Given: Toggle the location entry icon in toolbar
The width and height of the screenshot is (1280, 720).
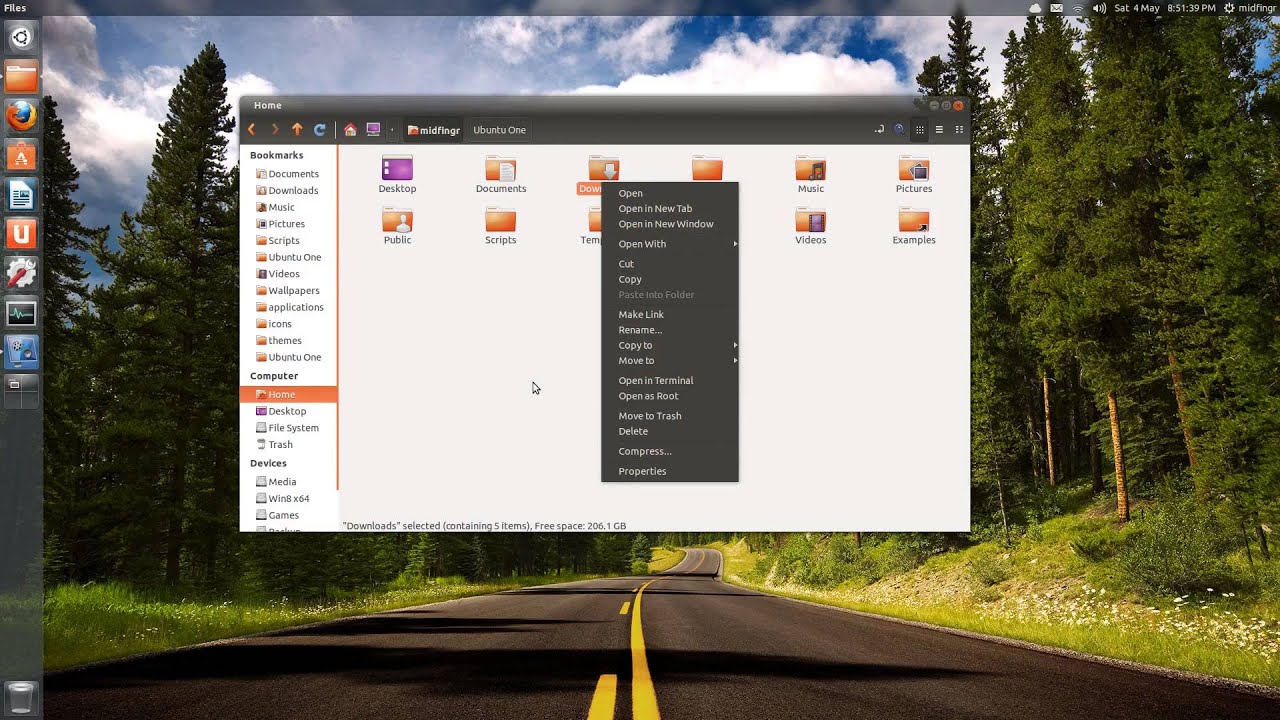Looking at the screenshot, I should point(879,130).
